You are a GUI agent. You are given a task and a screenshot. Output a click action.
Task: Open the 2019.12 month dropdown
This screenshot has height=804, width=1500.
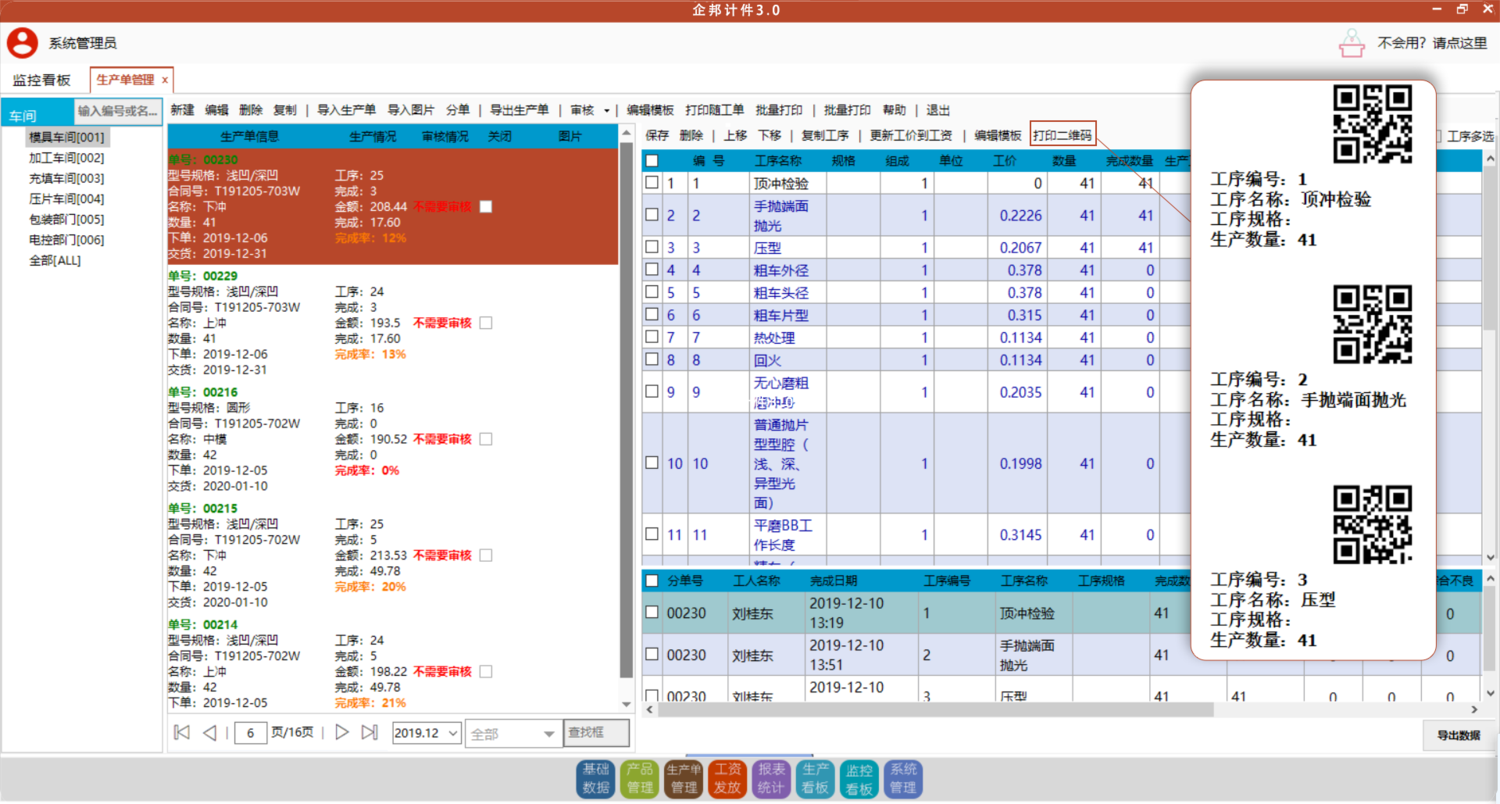451,733
